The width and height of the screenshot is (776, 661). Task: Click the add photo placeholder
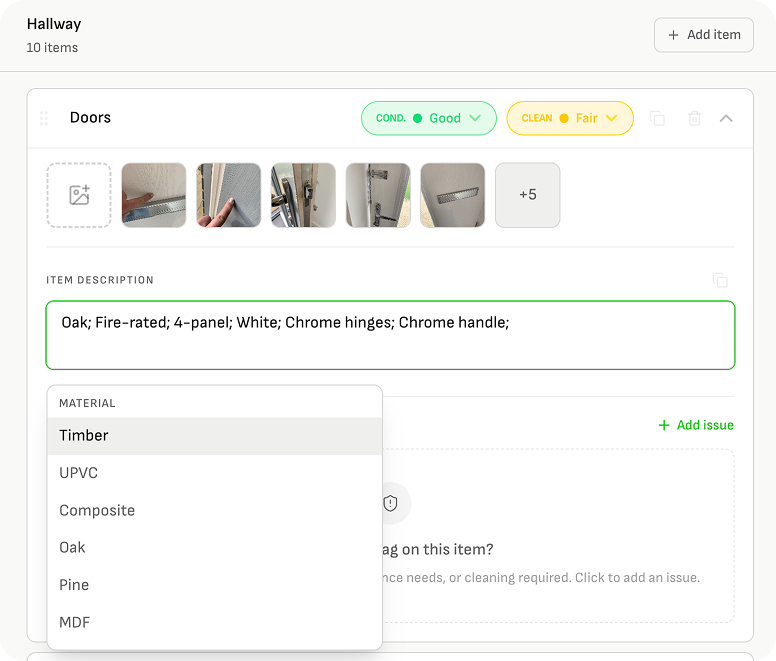click(79, 195)
